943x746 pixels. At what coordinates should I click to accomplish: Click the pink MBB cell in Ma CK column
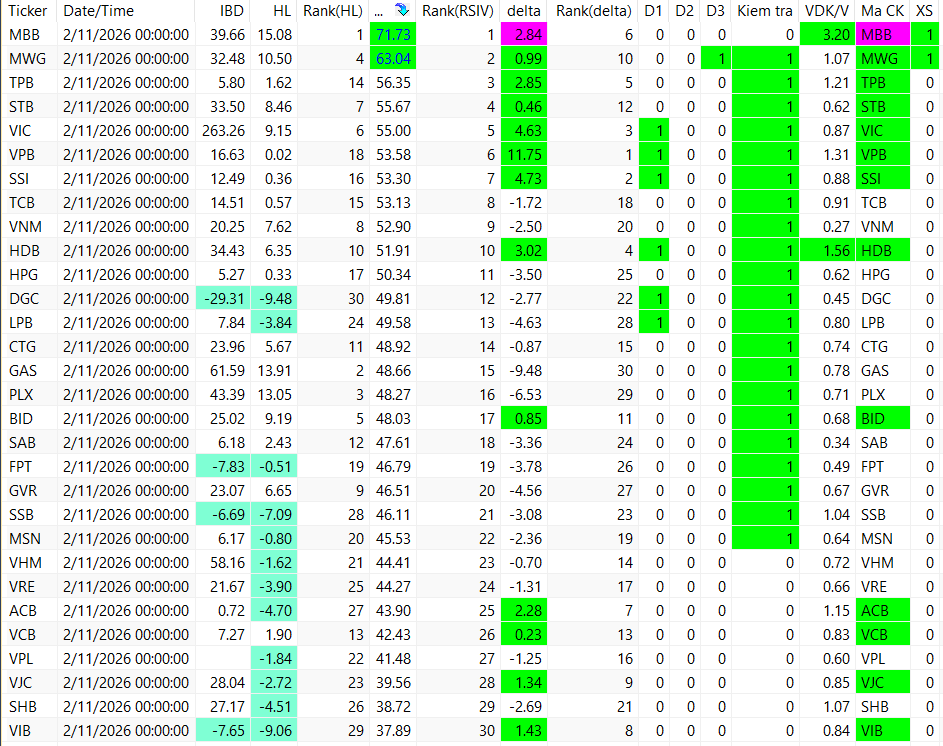(x=882, y=35)
